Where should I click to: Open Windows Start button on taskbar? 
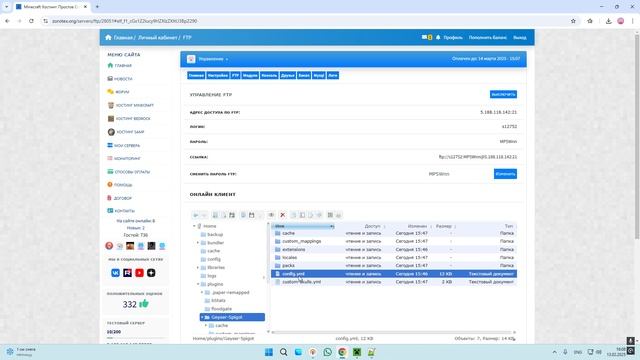tap(269, 352)
